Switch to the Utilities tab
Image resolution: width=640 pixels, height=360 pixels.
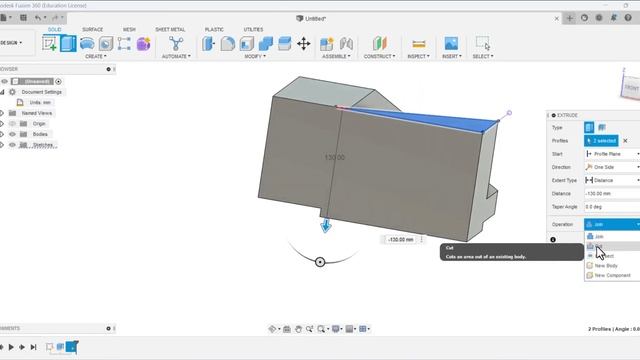tap(253, 29)
